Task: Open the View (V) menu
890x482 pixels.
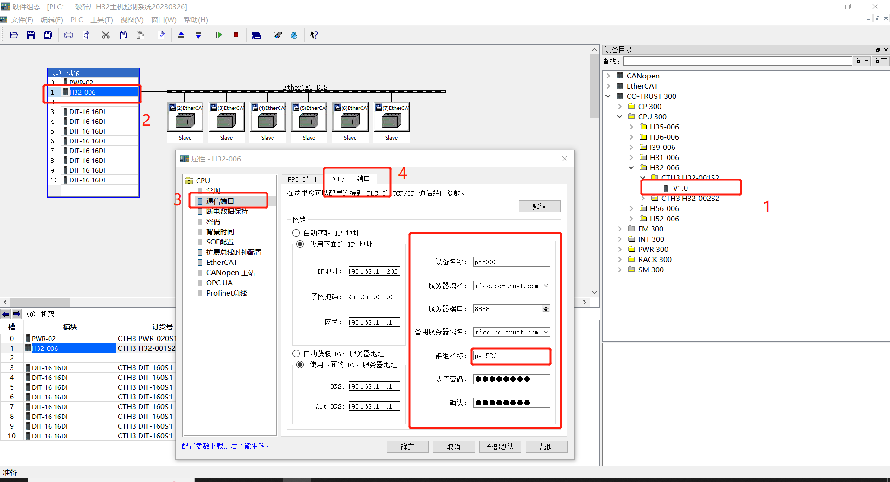Action: 132,20
